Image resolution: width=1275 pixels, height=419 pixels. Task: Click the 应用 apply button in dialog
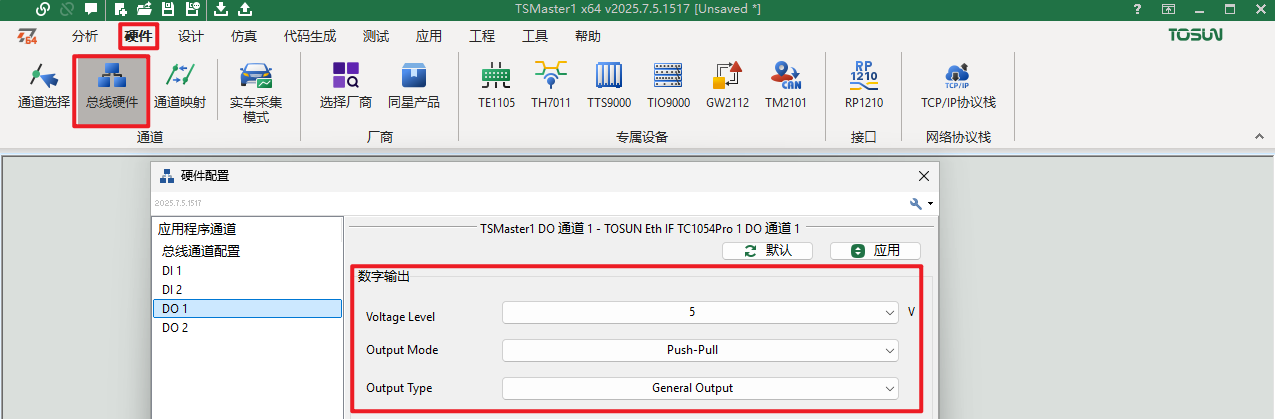click(x=875, y=251)
